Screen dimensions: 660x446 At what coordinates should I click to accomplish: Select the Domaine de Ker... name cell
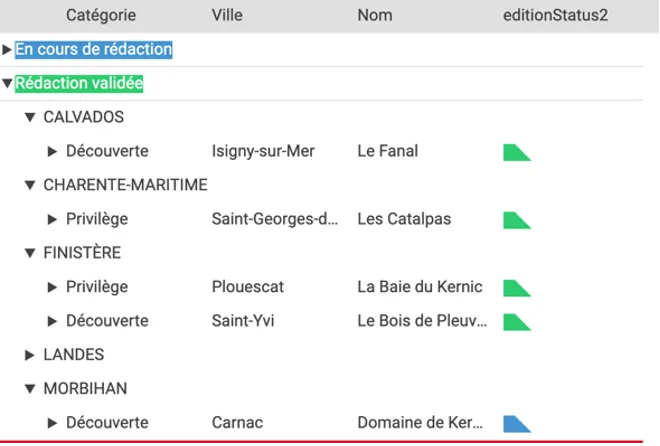coord(420,423)
